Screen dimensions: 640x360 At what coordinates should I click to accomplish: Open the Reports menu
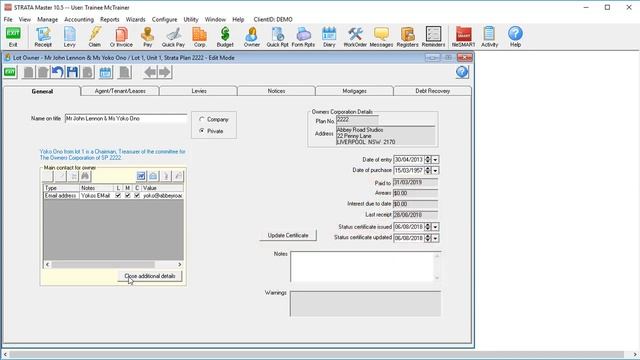109,19
